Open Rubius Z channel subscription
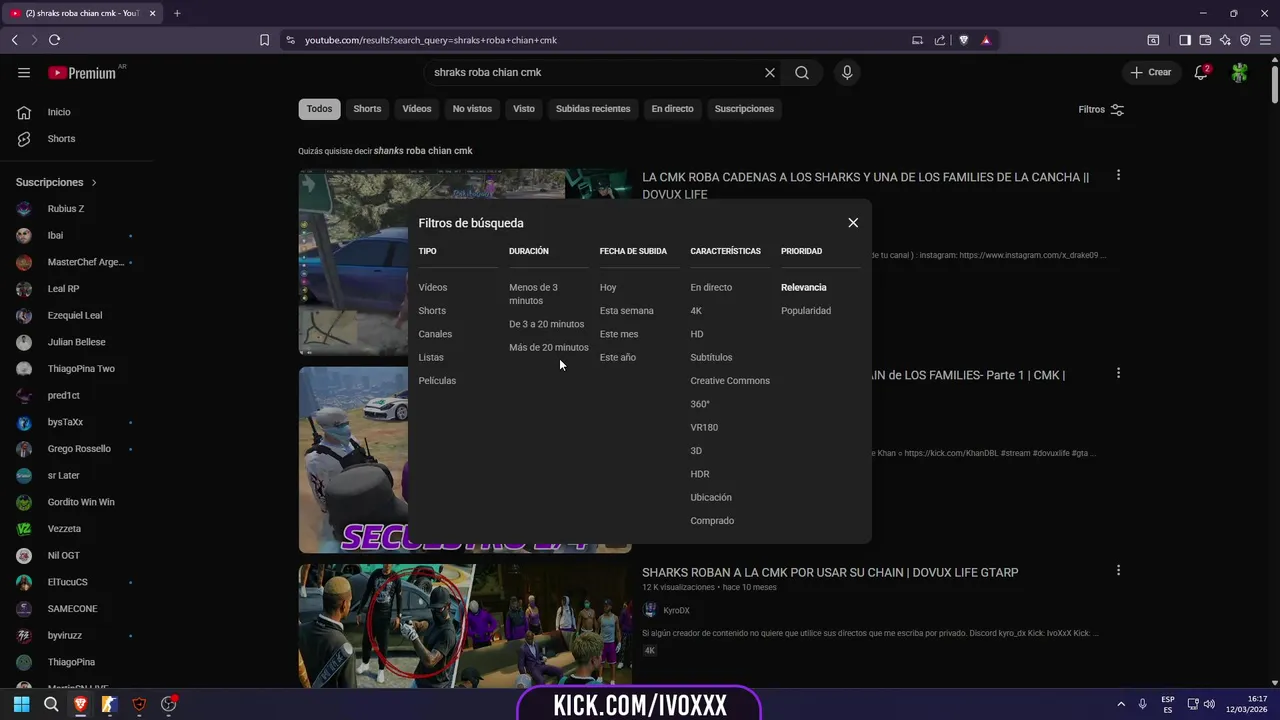This screenshot has height=720, width=1280. (x=66, y=209)
